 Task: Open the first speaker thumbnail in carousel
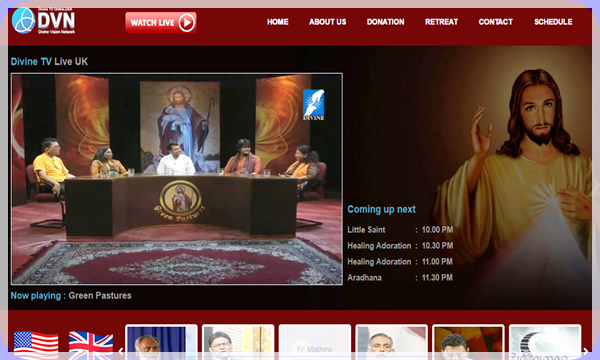(161, 342)
